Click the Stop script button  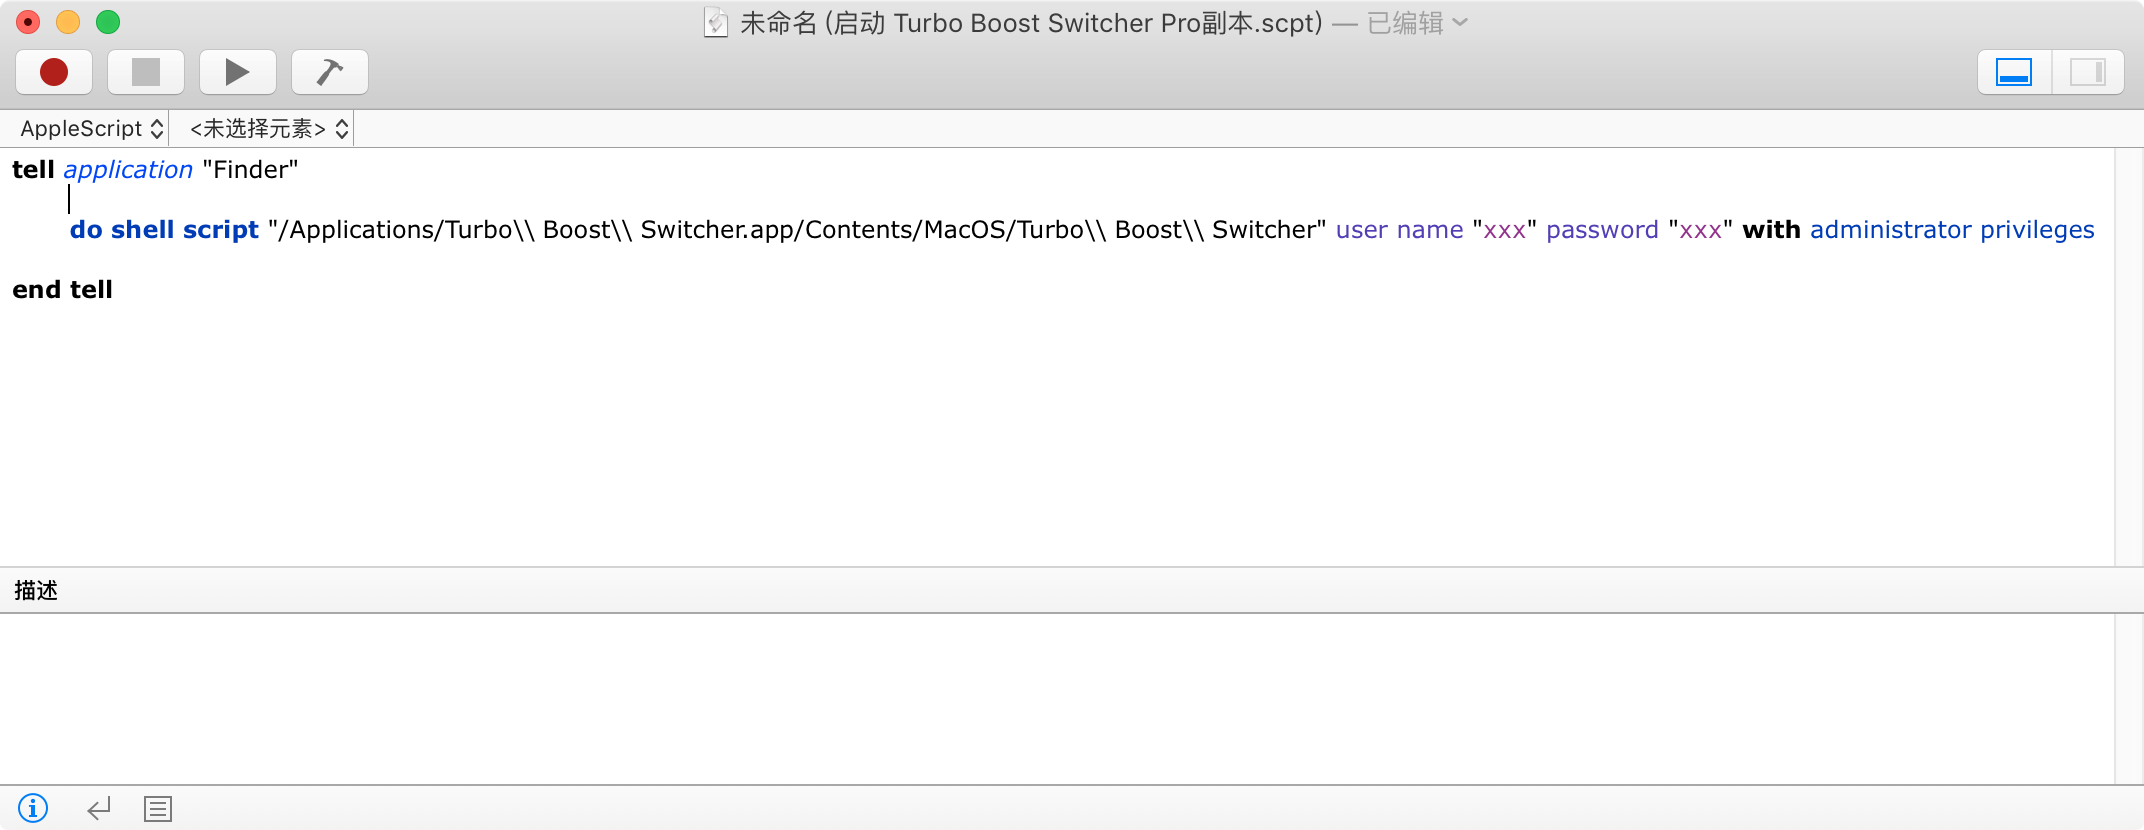coord(146,72)
